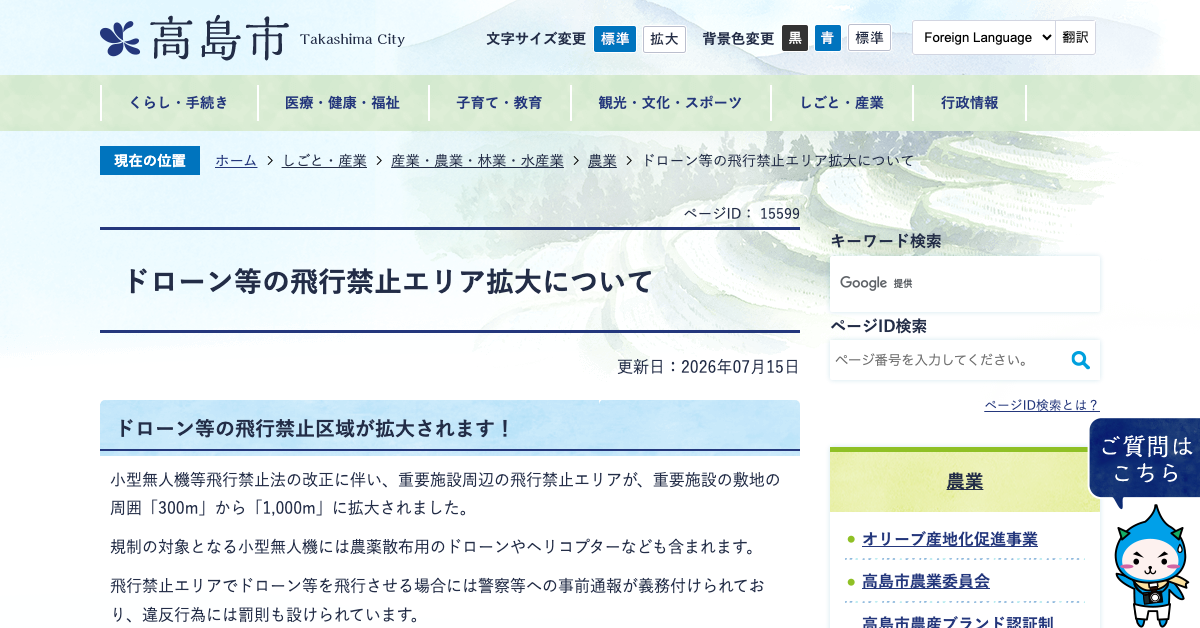Open the 観光・文化・スポーツ menu
The height and width of the screenshot is (628, 1200).
671,103
